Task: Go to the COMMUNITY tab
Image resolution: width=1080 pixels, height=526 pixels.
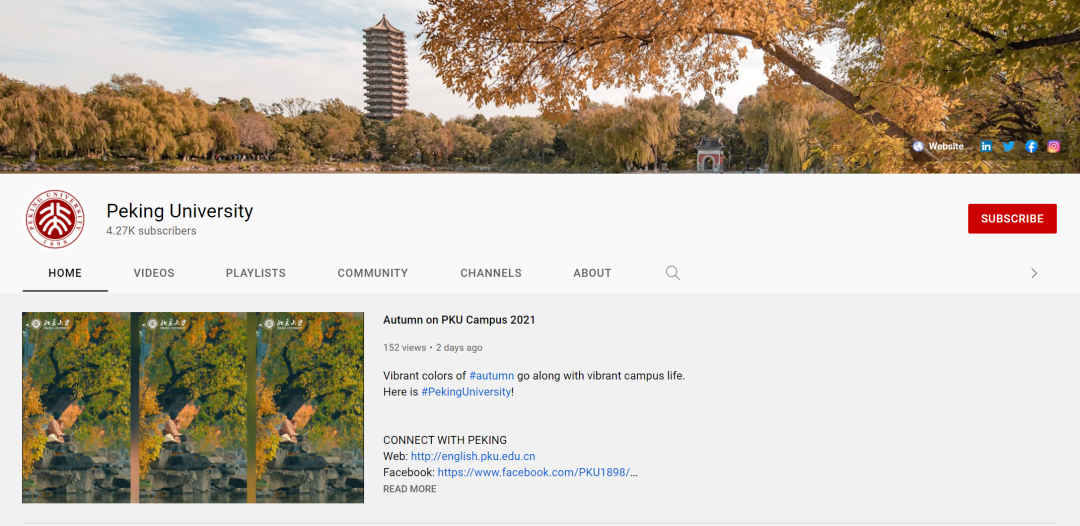Action: 373,273
